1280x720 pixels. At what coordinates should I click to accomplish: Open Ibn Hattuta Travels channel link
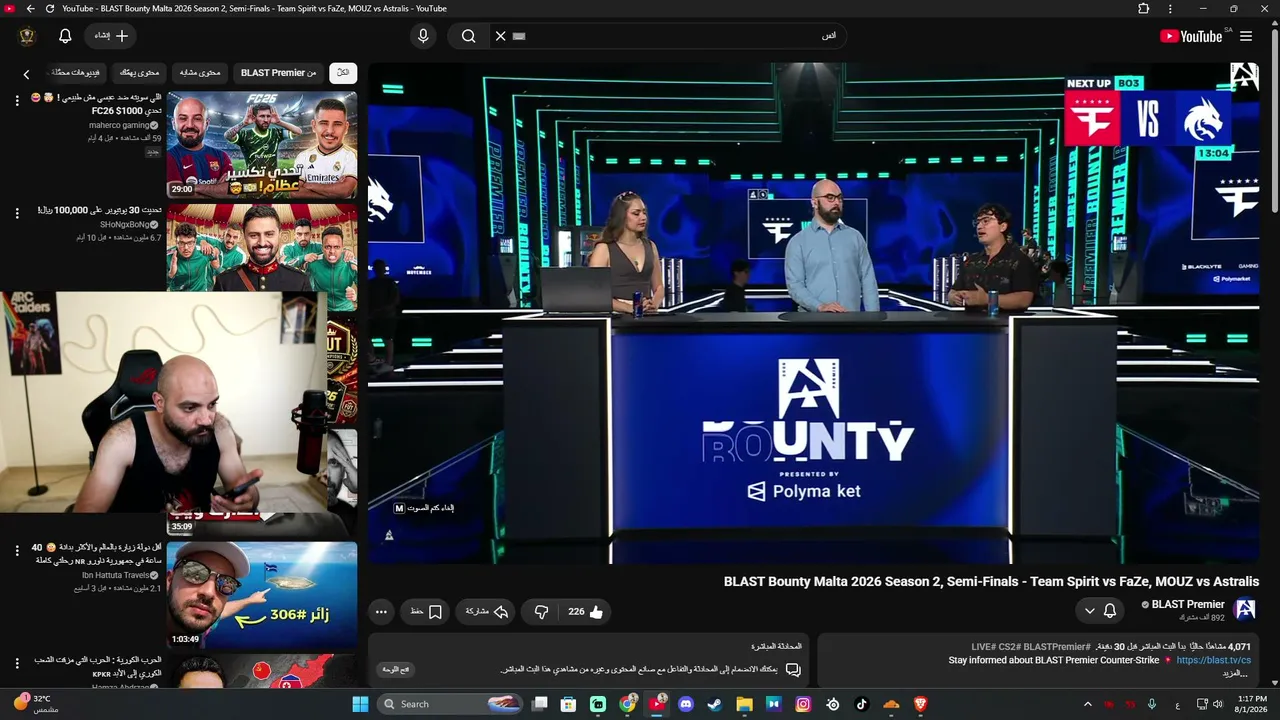tap(115, 575)
